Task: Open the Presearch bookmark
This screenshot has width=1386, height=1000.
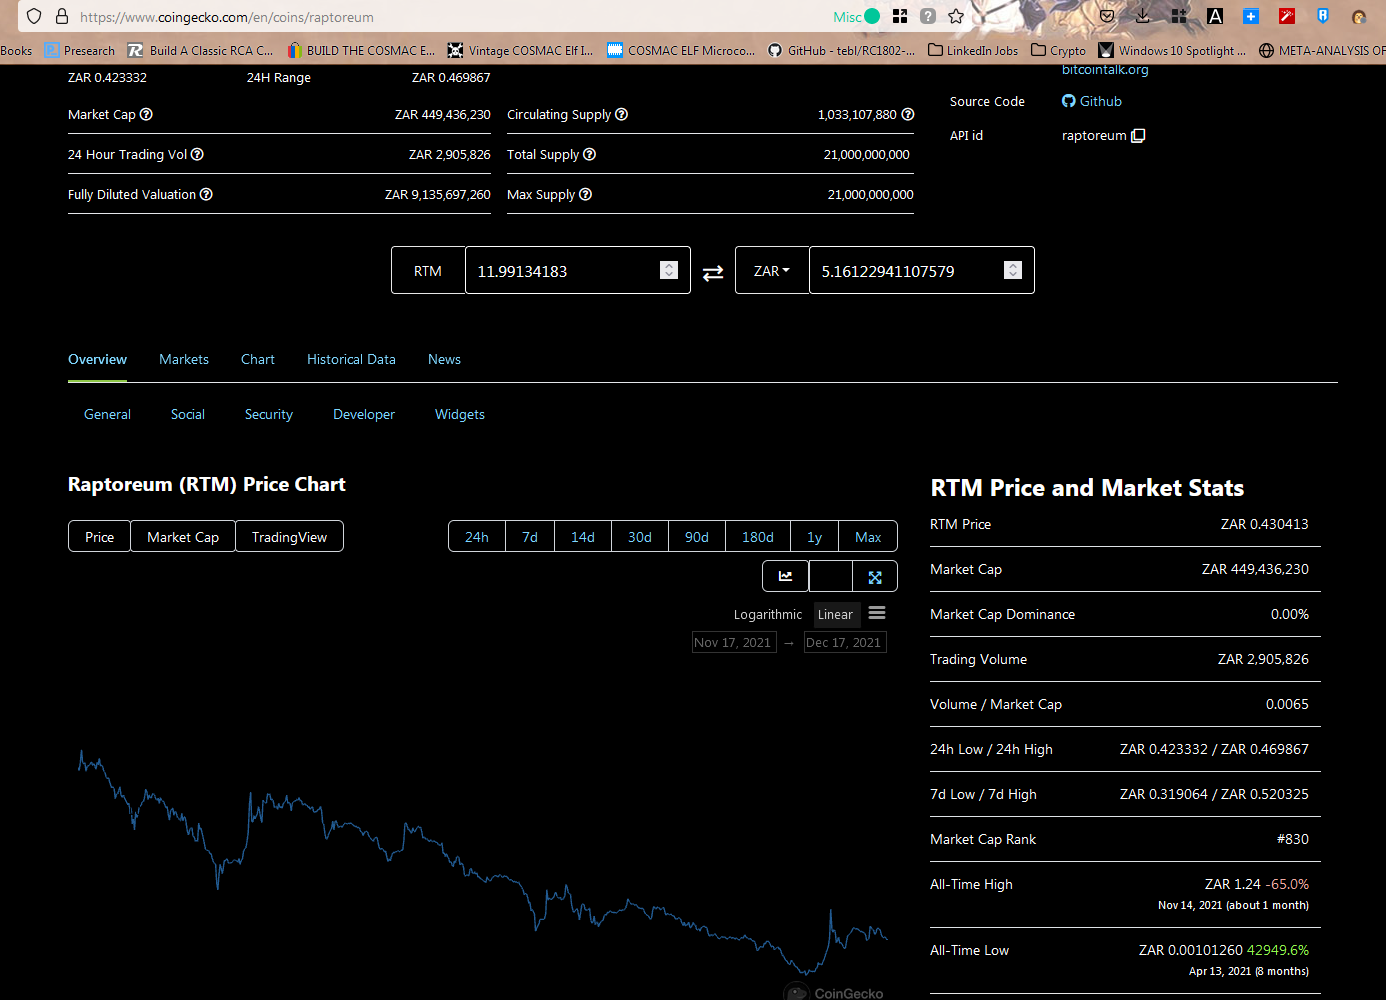Action: tap(80, 50)
